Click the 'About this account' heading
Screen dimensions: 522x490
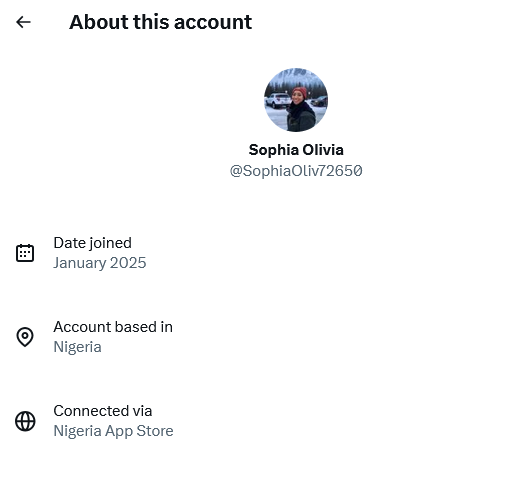(160, 22)
